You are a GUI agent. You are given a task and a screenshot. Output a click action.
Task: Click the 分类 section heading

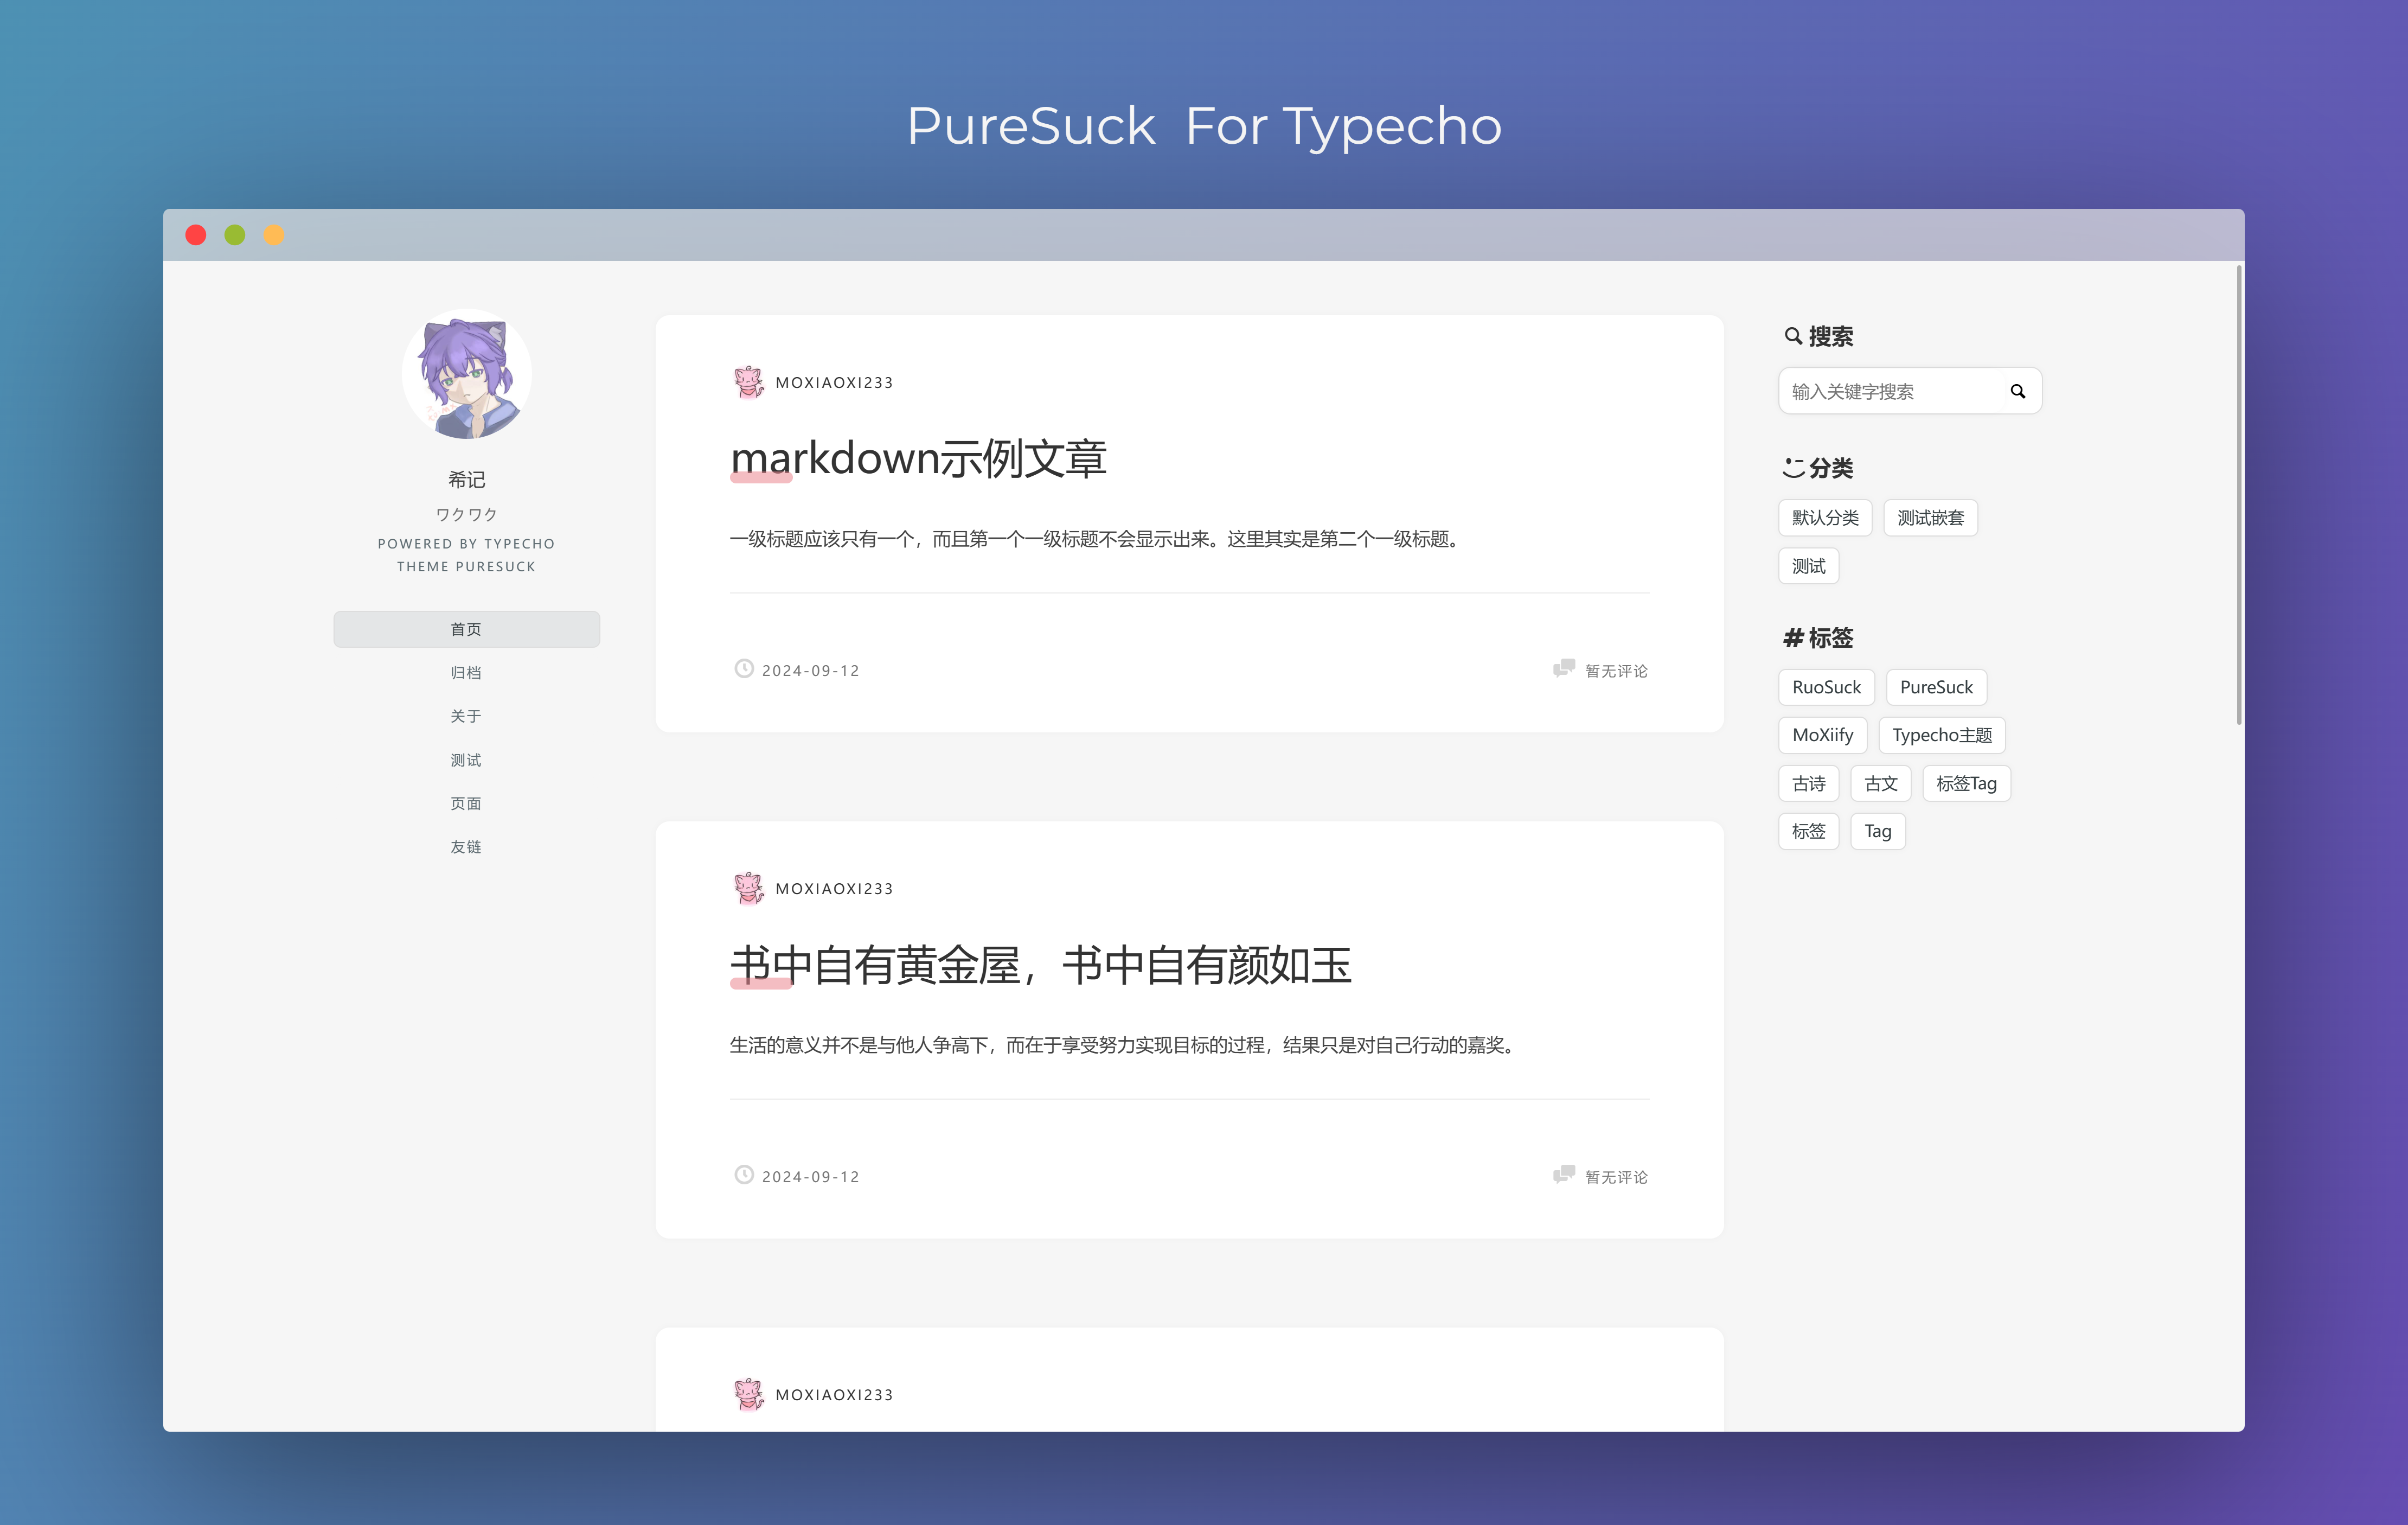[1830, 468]
